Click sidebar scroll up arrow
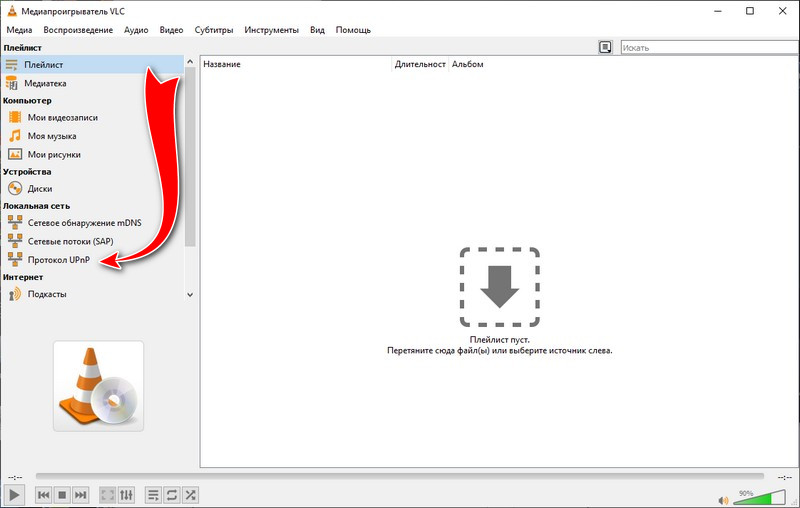Screen dimensions: 800x508 [190, 61]
